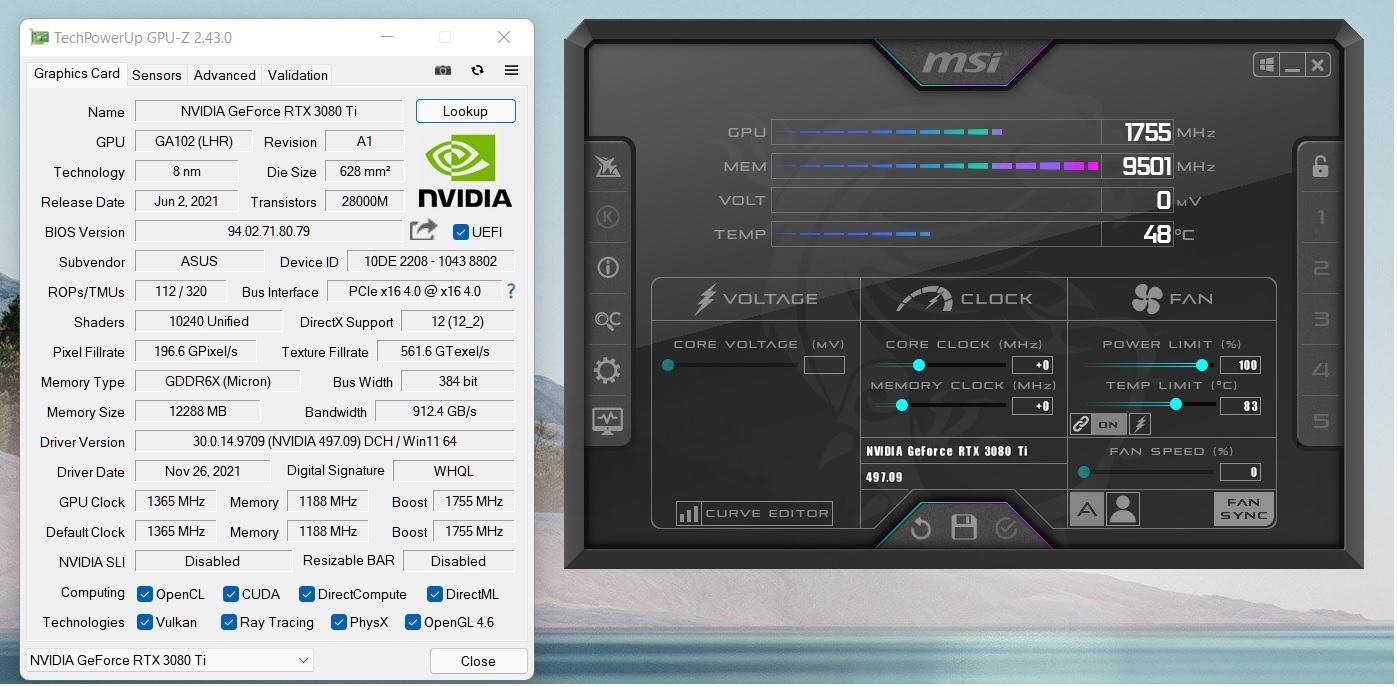The height and width of the screenshot is (687, 1397).
Task: Select Afterburner profile slot 3
Action: 1320,319
